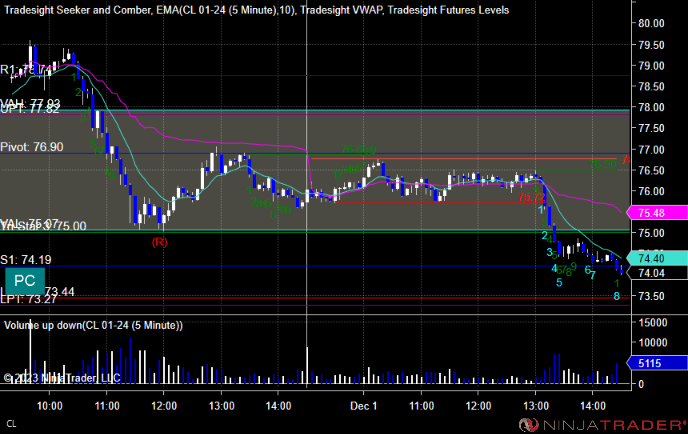Viewport: 688px width, 434px height.
Task: Click the 'S1: 74.19' level label
Action: pyautogui.click(x=26, y=260)
